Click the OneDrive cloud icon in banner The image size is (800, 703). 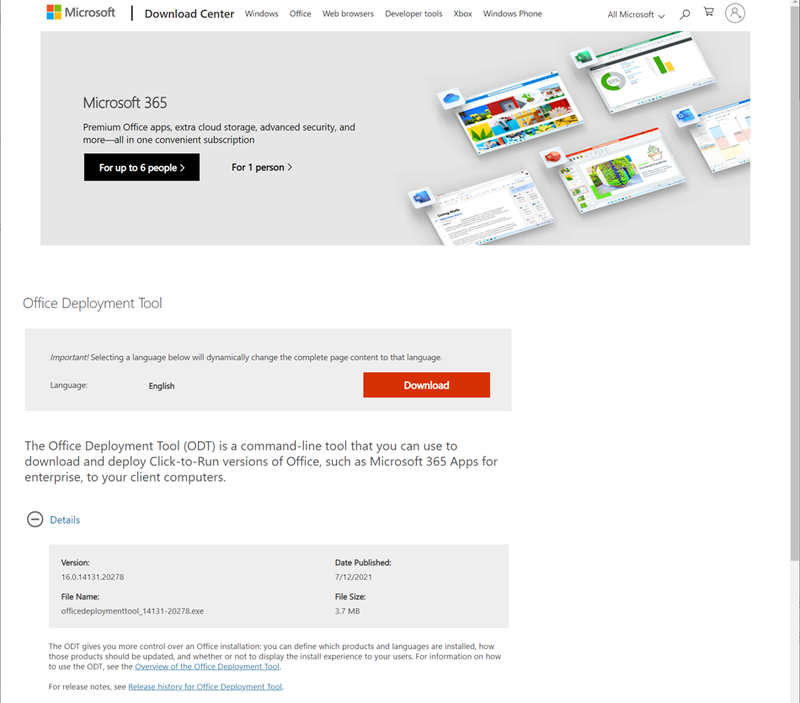click(x=451, y=97)
